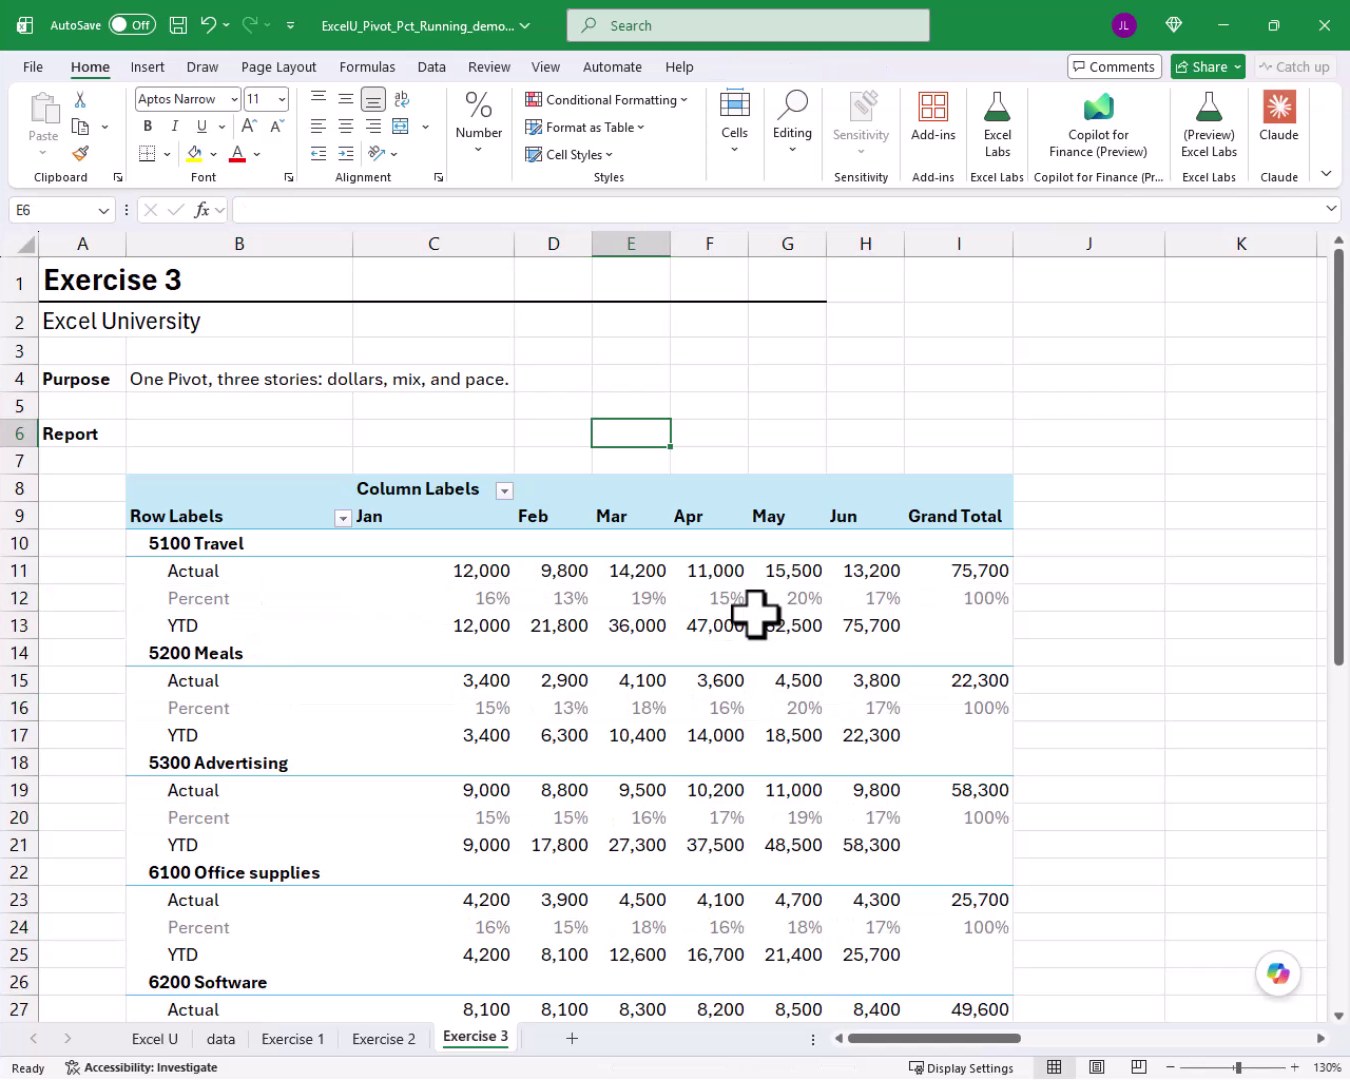The height and width of the screenshot is (1080, 1350).
Task: Adjust the zoom slider
Action: (1238, 1068)
